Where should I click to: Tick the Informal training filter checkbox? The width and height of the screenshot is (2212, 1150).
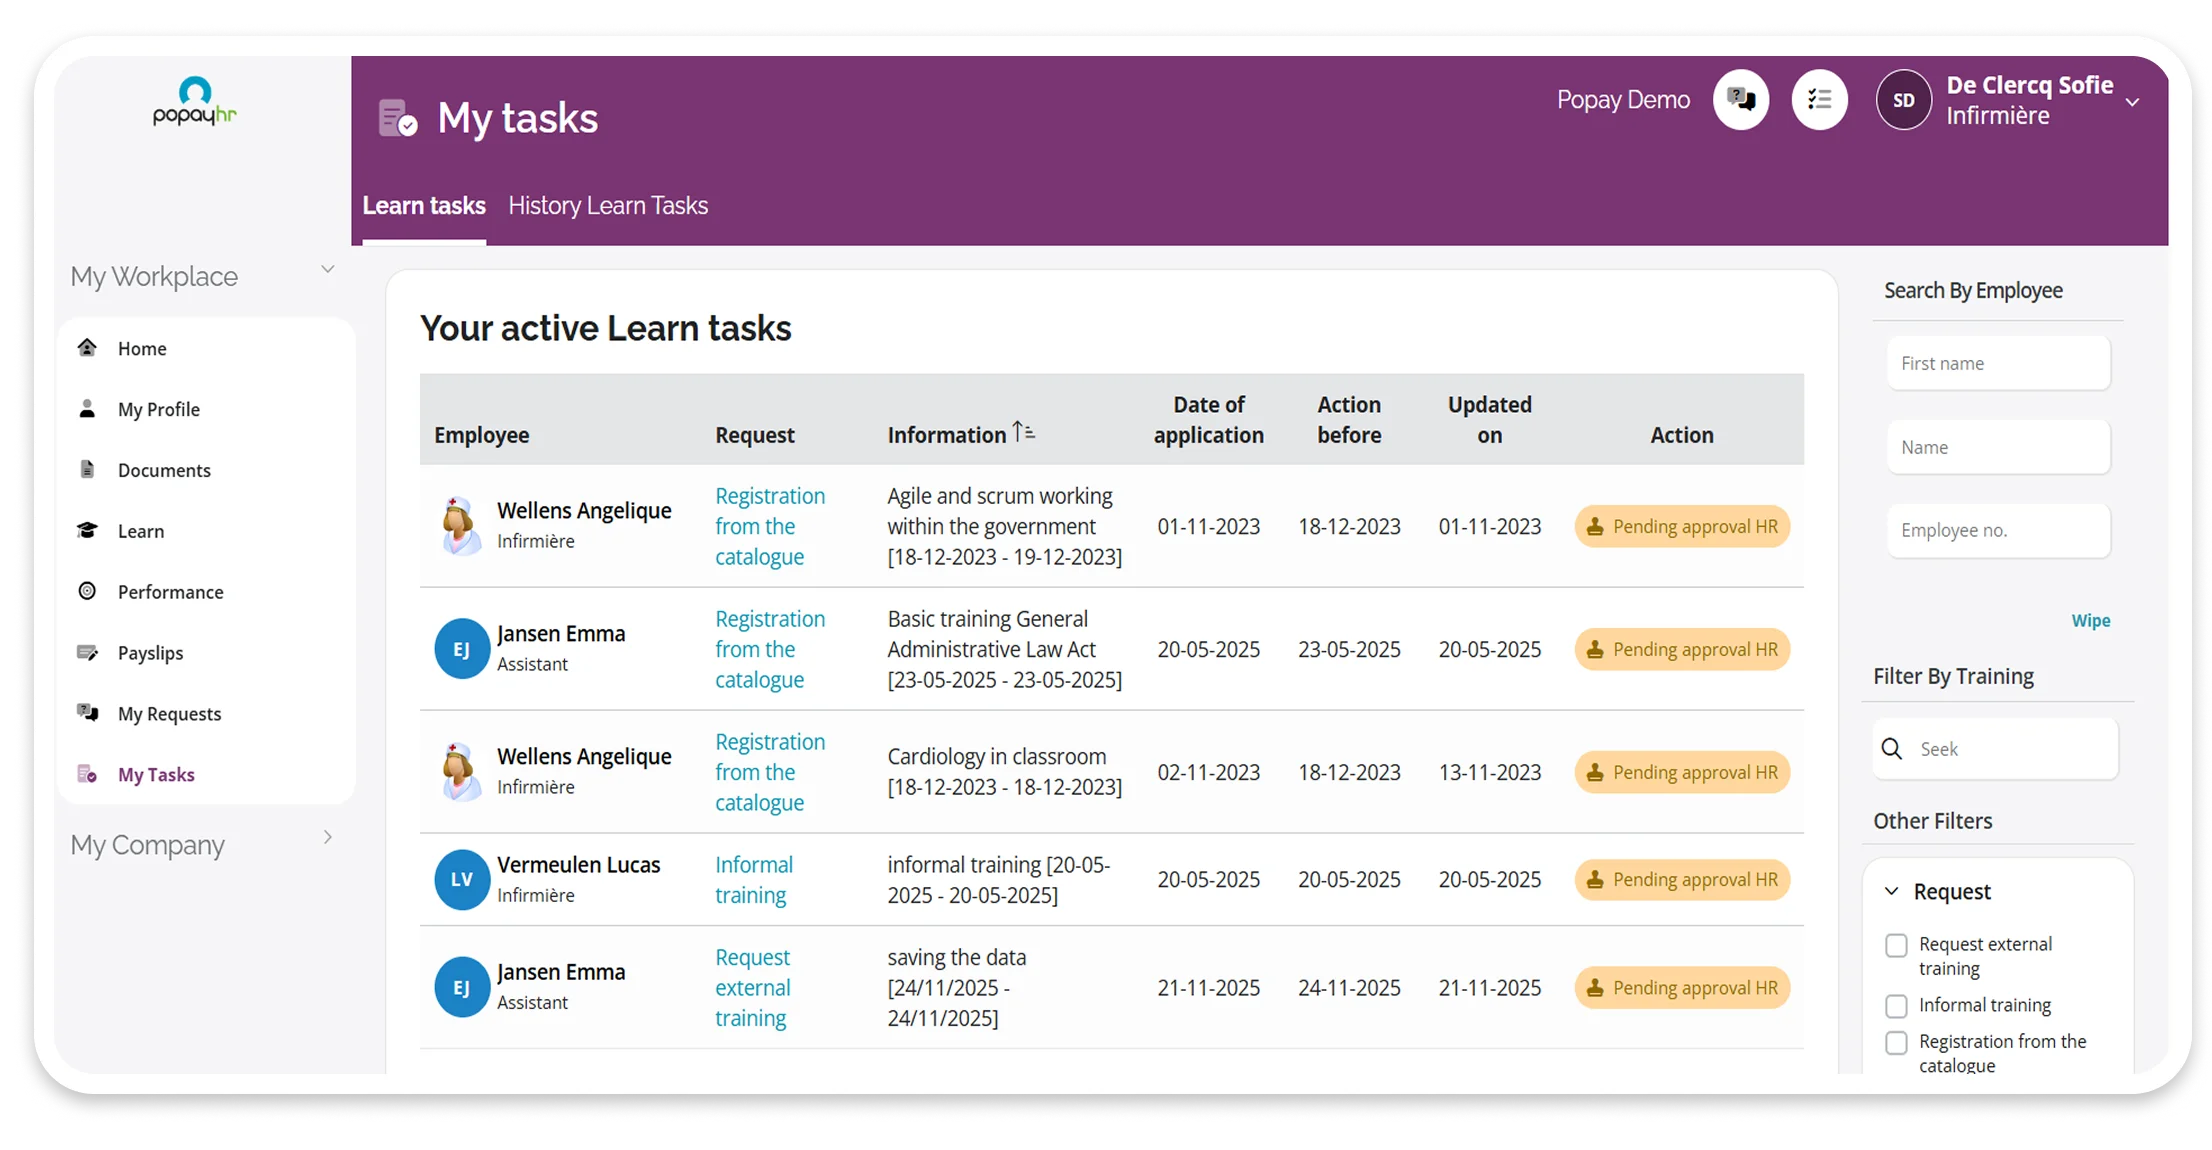pyautogui.click(x=1896, y=1006)
